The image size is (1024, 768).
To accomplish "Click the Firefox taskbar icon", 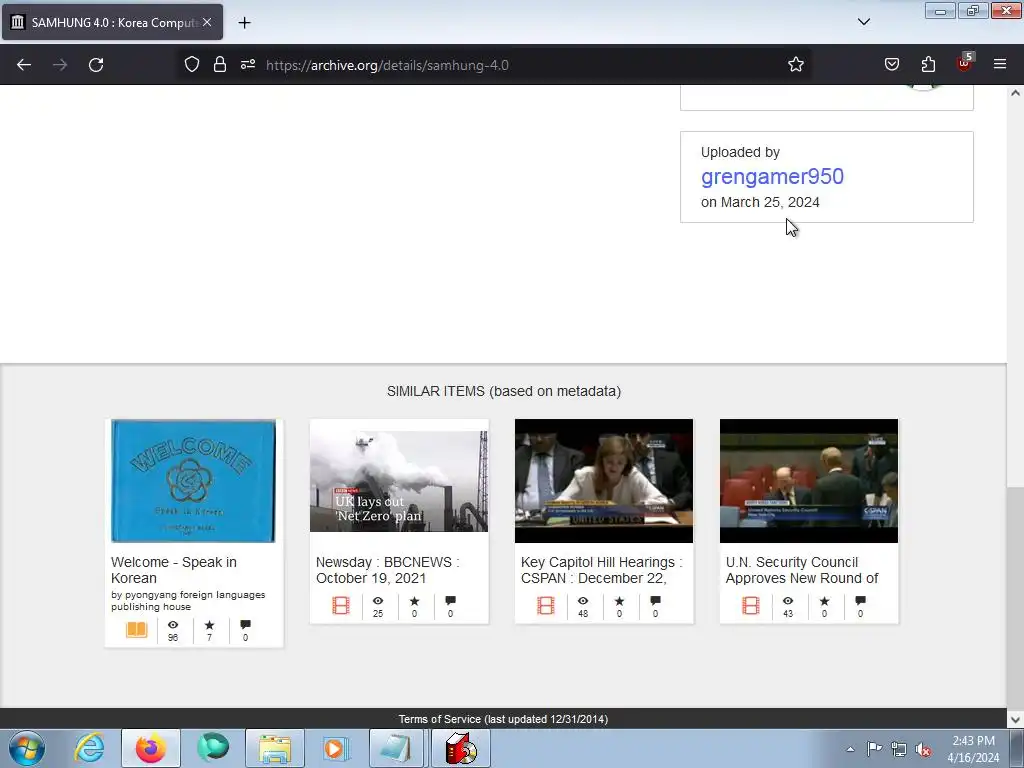I will [x=151, y=748].
